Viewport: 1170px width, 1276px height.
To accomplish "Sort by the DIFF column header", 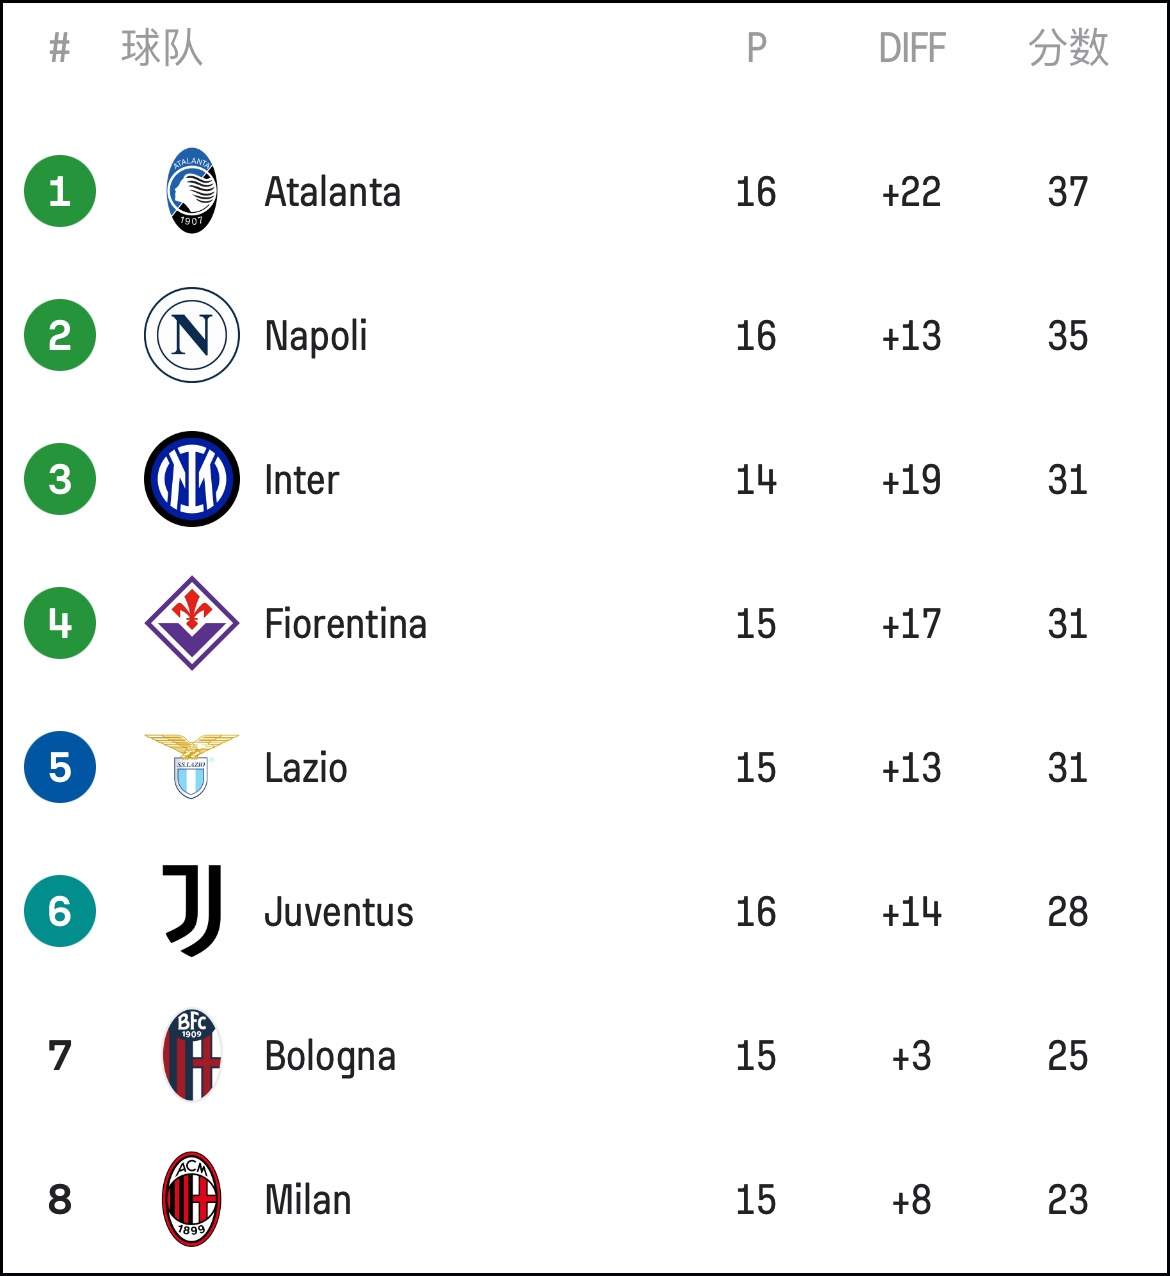I will point(912,48).
